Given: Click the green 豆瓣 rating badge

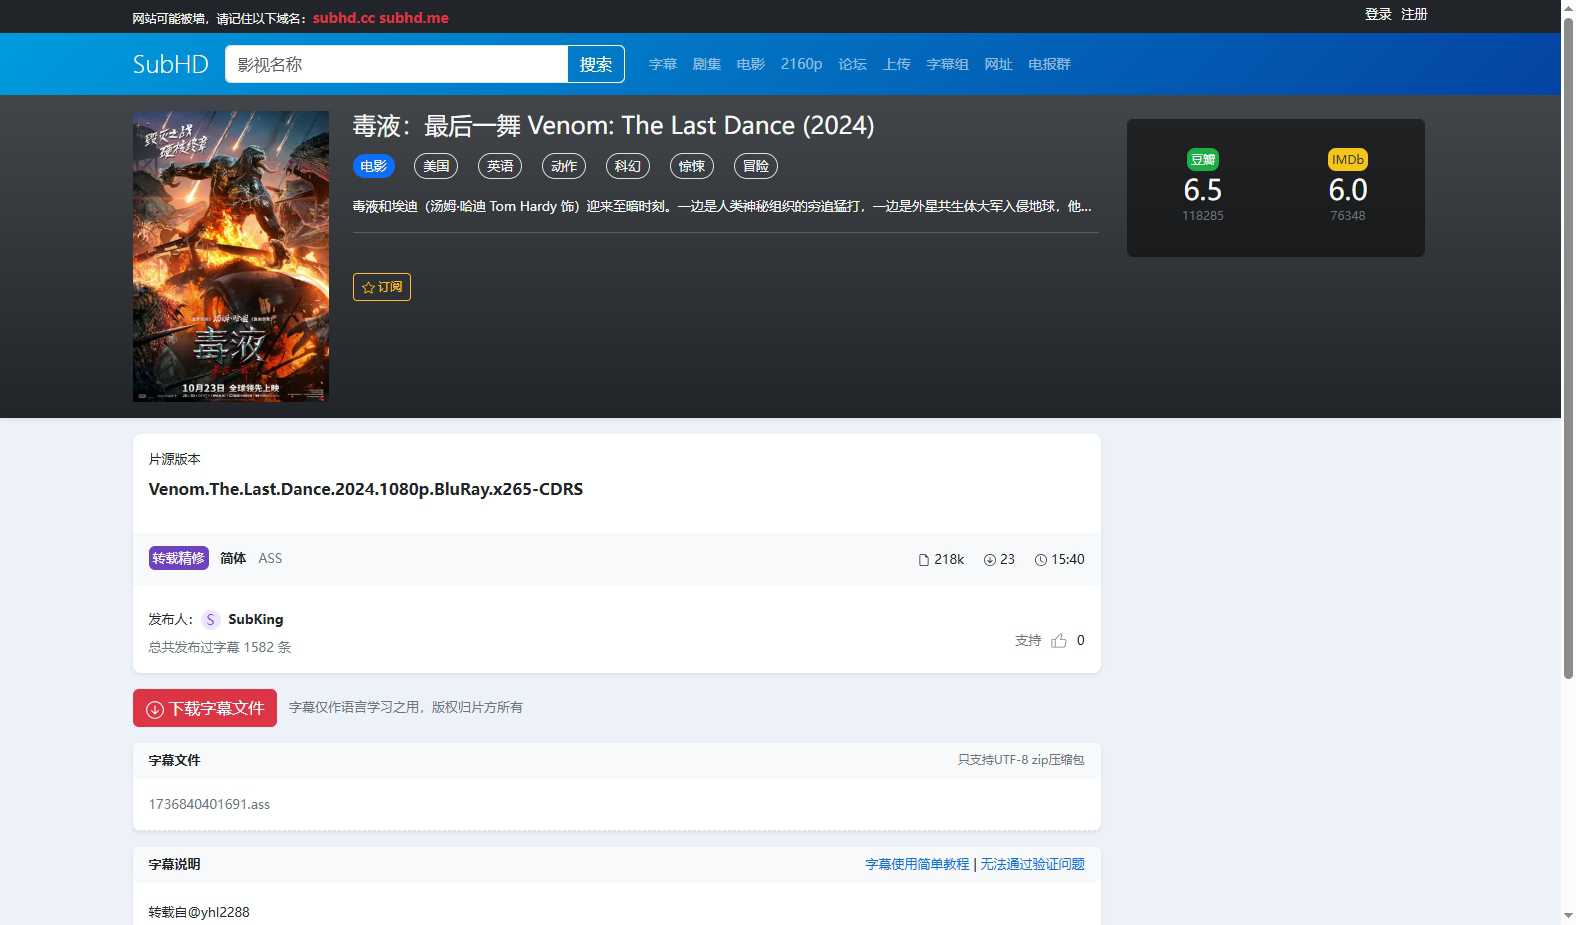Looking at the screenshot, I should (1203, 160).
